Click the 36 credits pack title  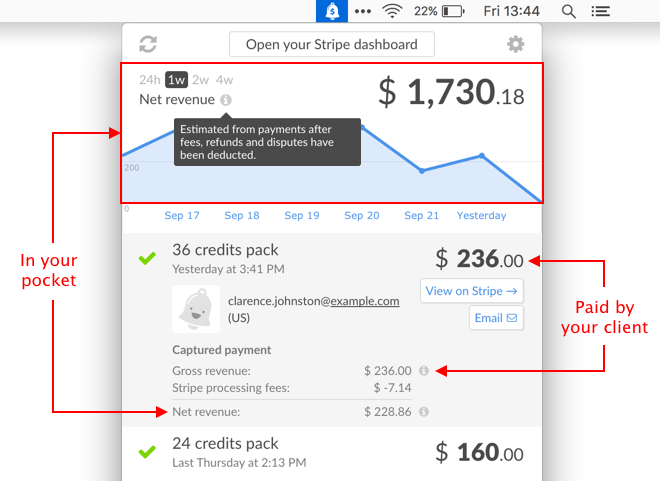pos(225,250)
